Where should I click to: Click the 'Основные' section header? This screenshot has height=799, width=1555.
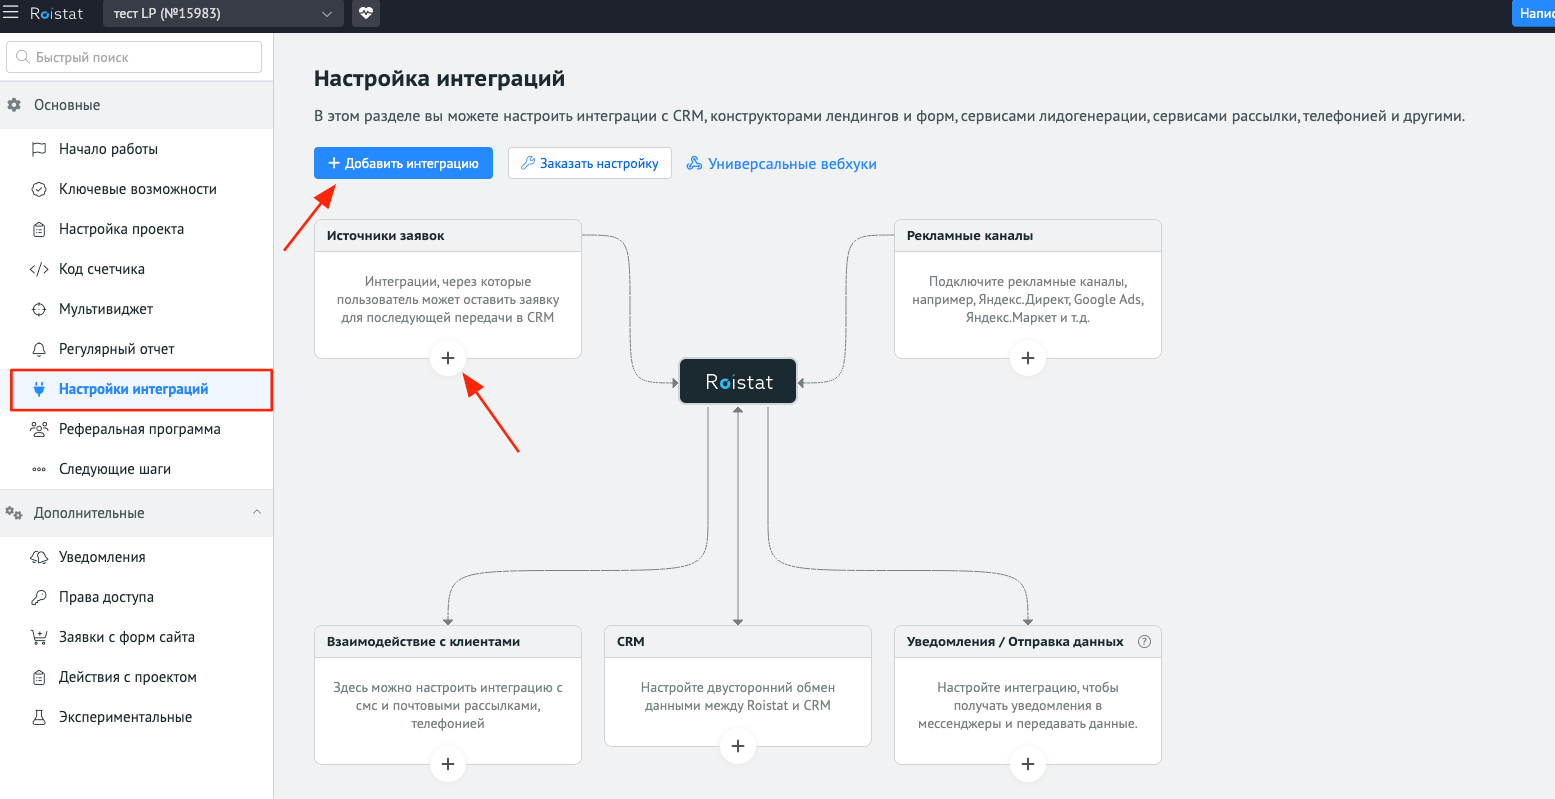(136, 105)
